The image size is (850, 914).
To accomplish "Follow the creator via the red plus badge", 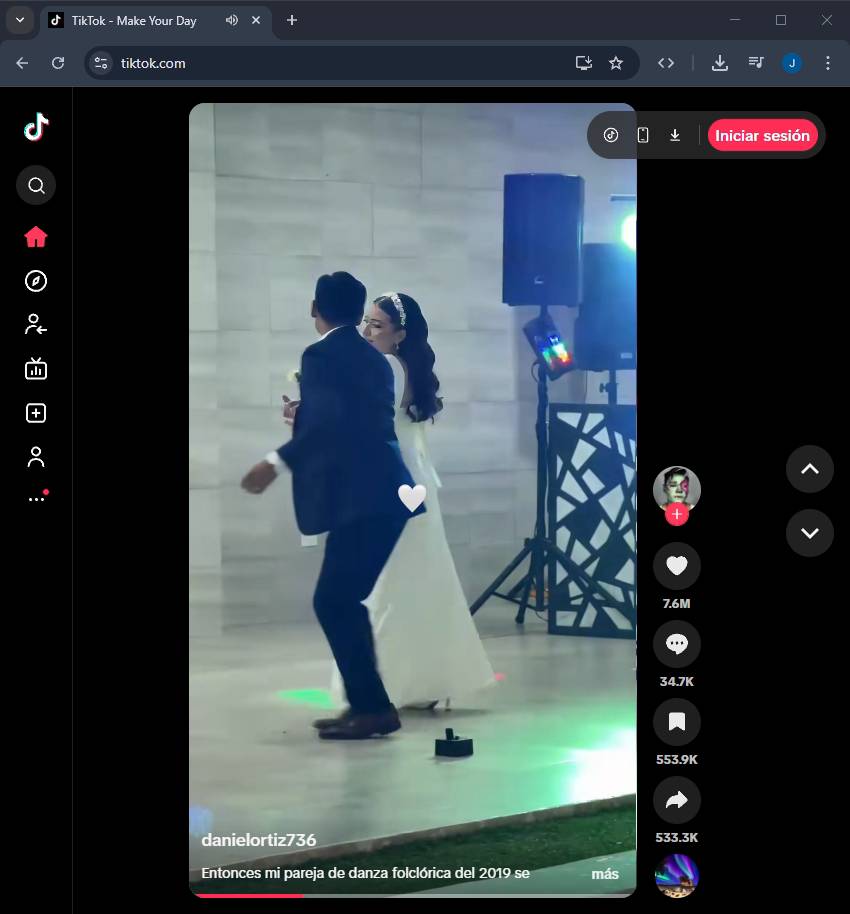I will [x=677, y=514].
